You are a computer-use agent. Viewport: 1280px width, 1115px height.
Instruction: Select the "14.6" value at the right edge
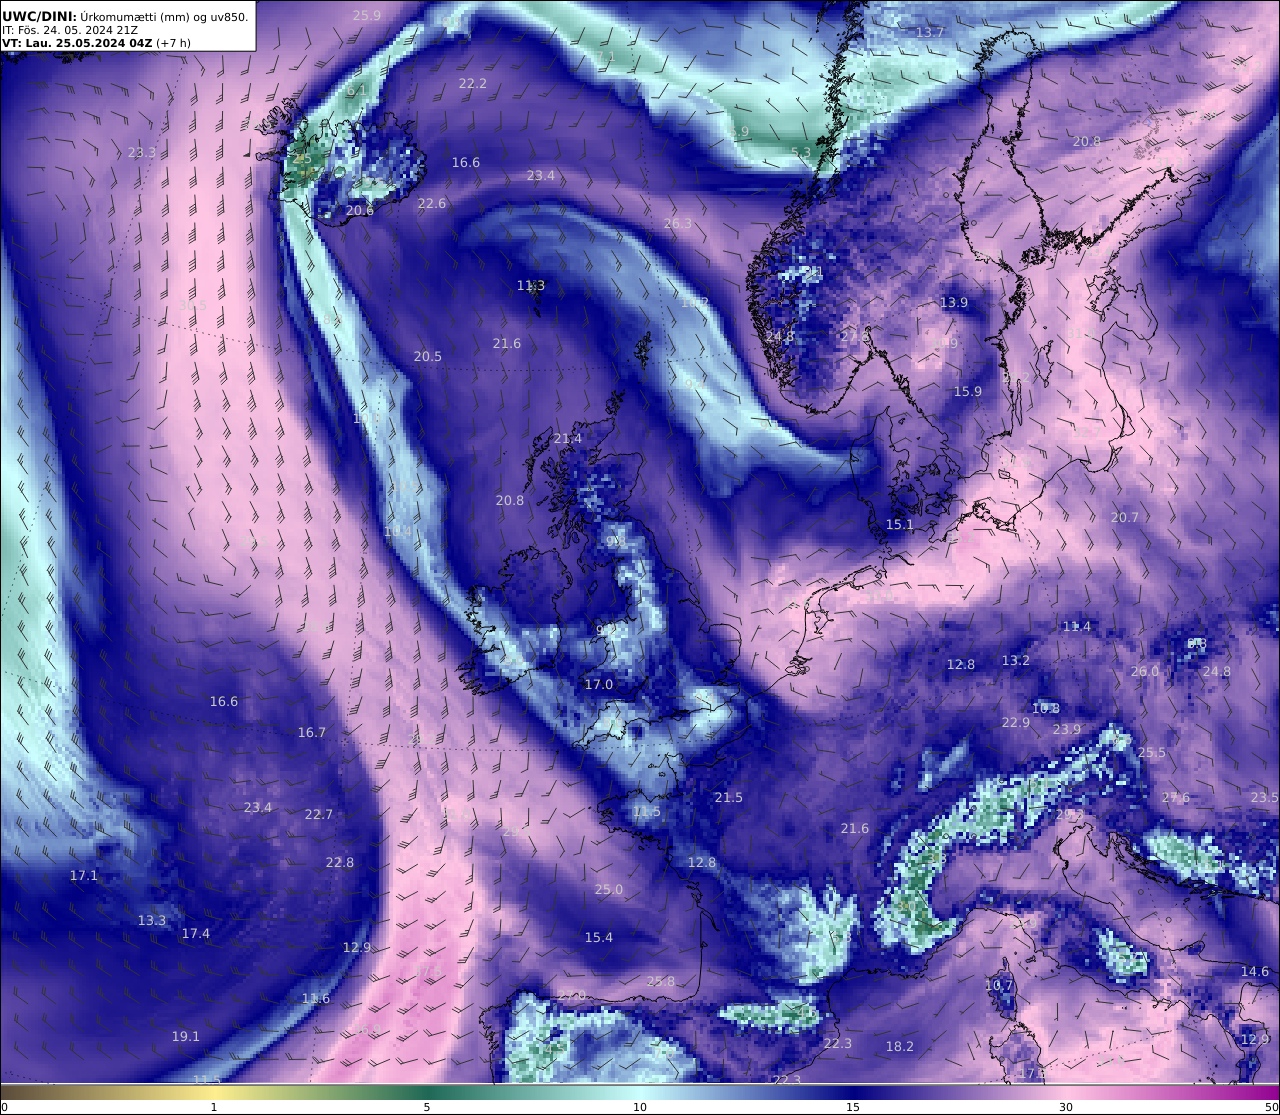click(x=1255, y=971)
